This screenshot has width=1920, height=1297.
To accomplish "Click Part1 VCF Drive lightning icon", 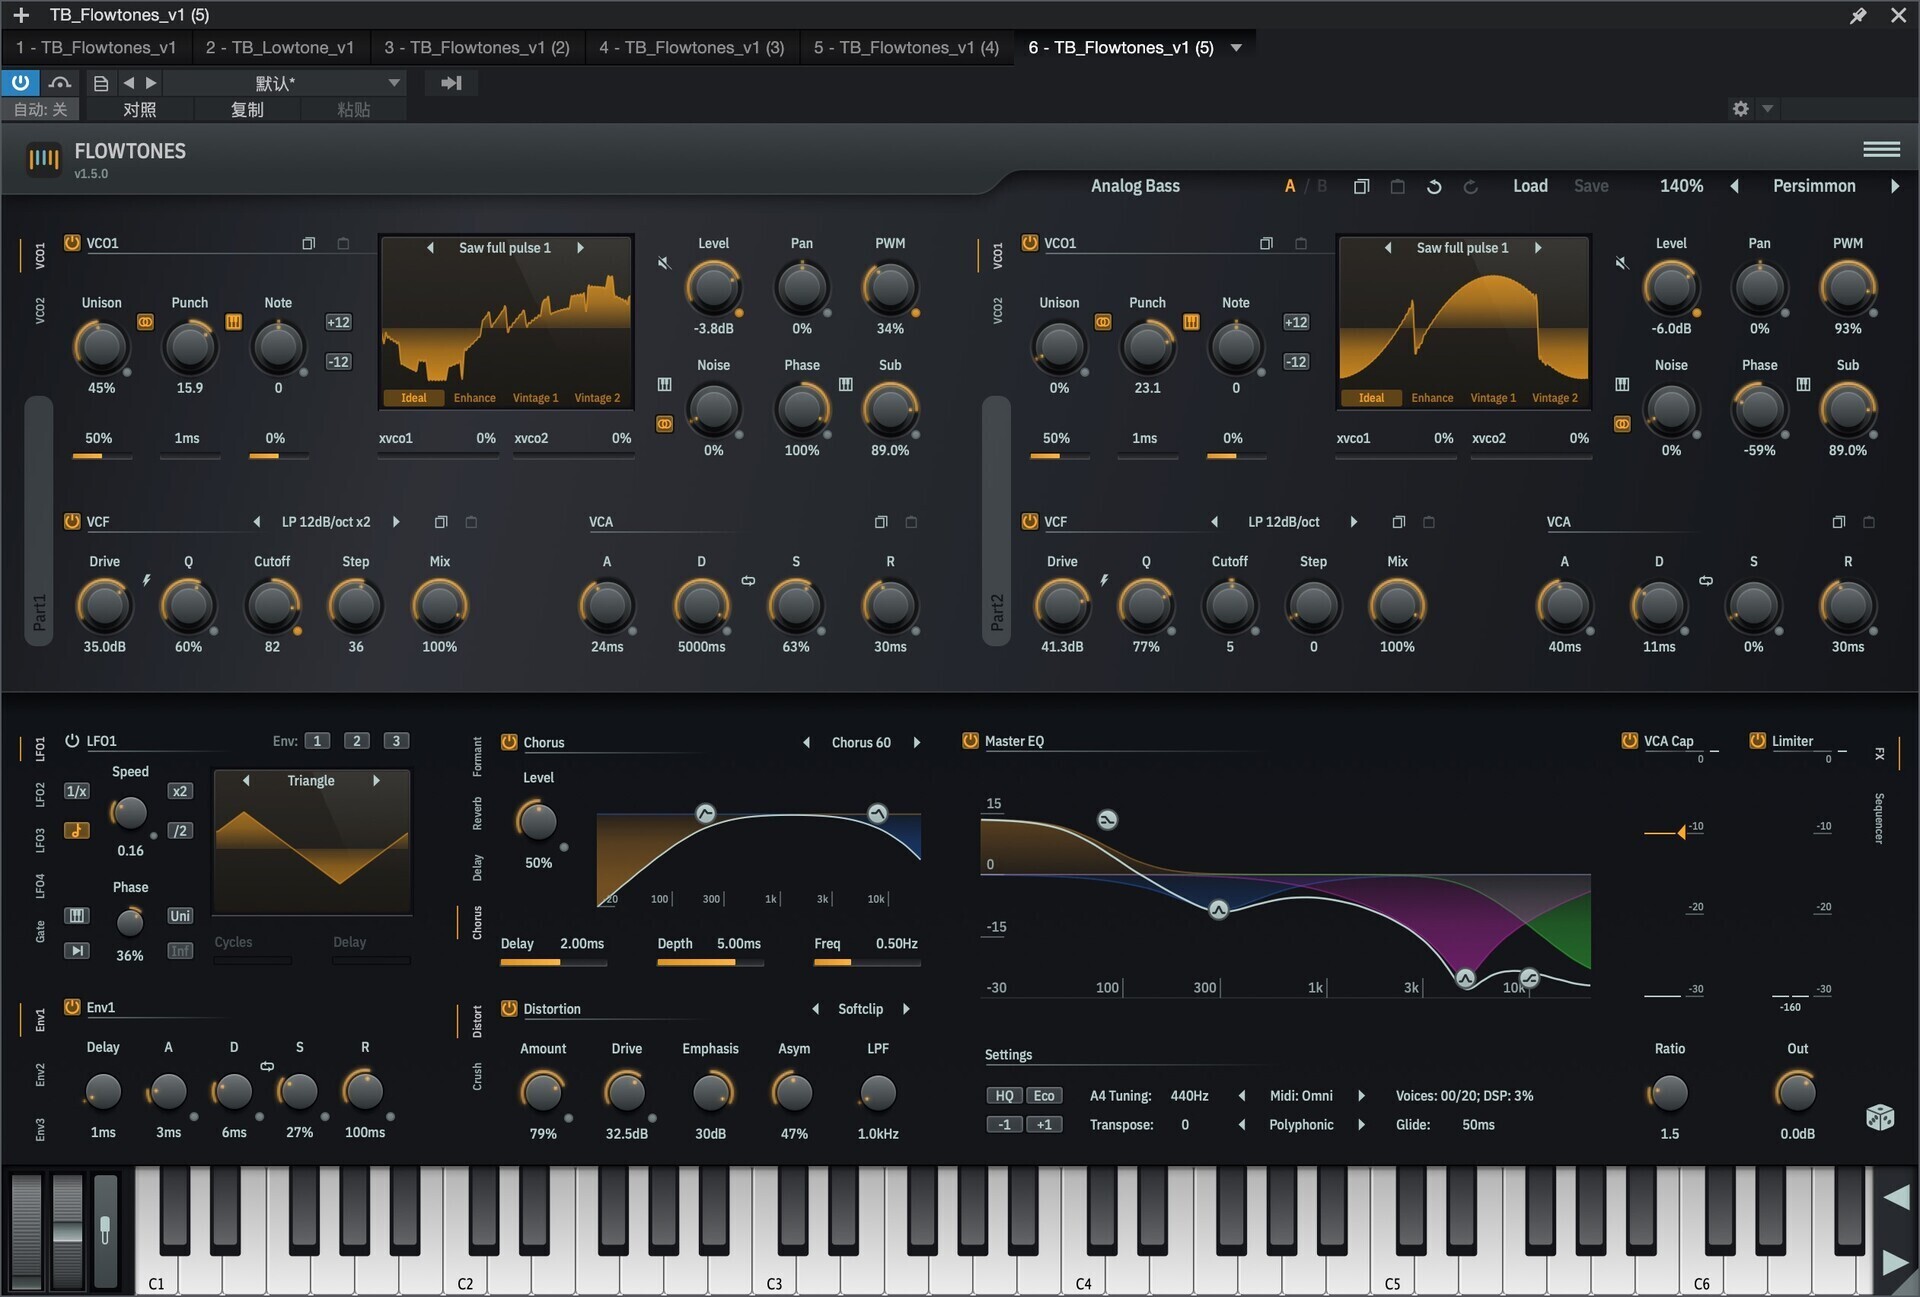I will [146, 580].
